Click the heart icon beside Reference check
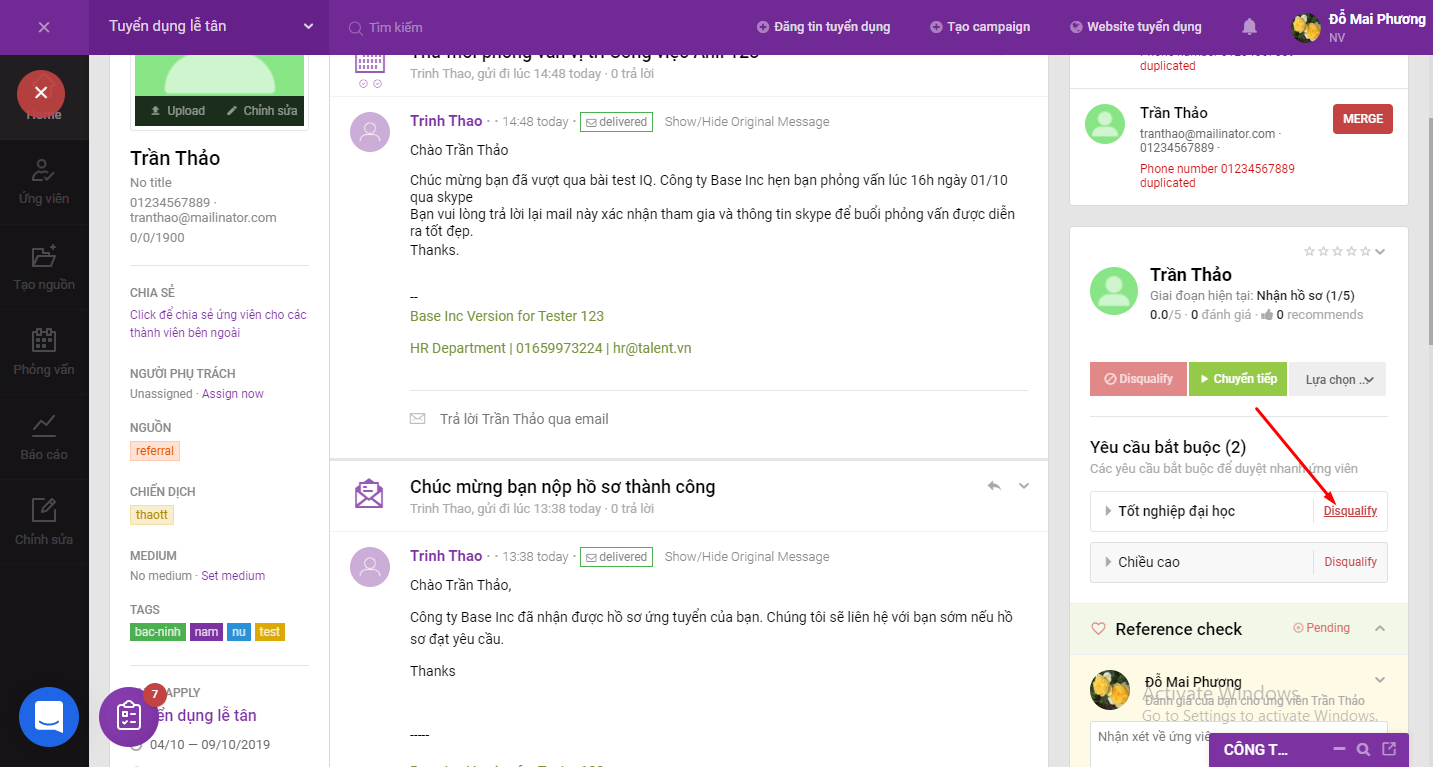 coord(1098,629)
